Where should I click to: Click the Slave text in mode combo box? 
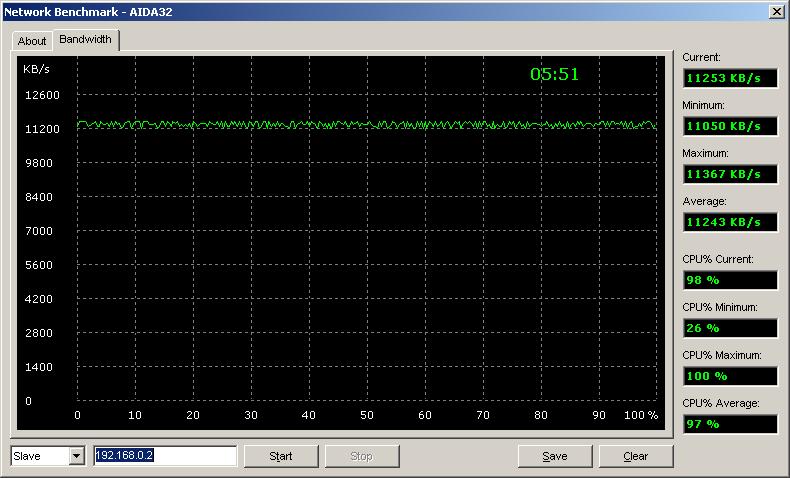(27, 456)
